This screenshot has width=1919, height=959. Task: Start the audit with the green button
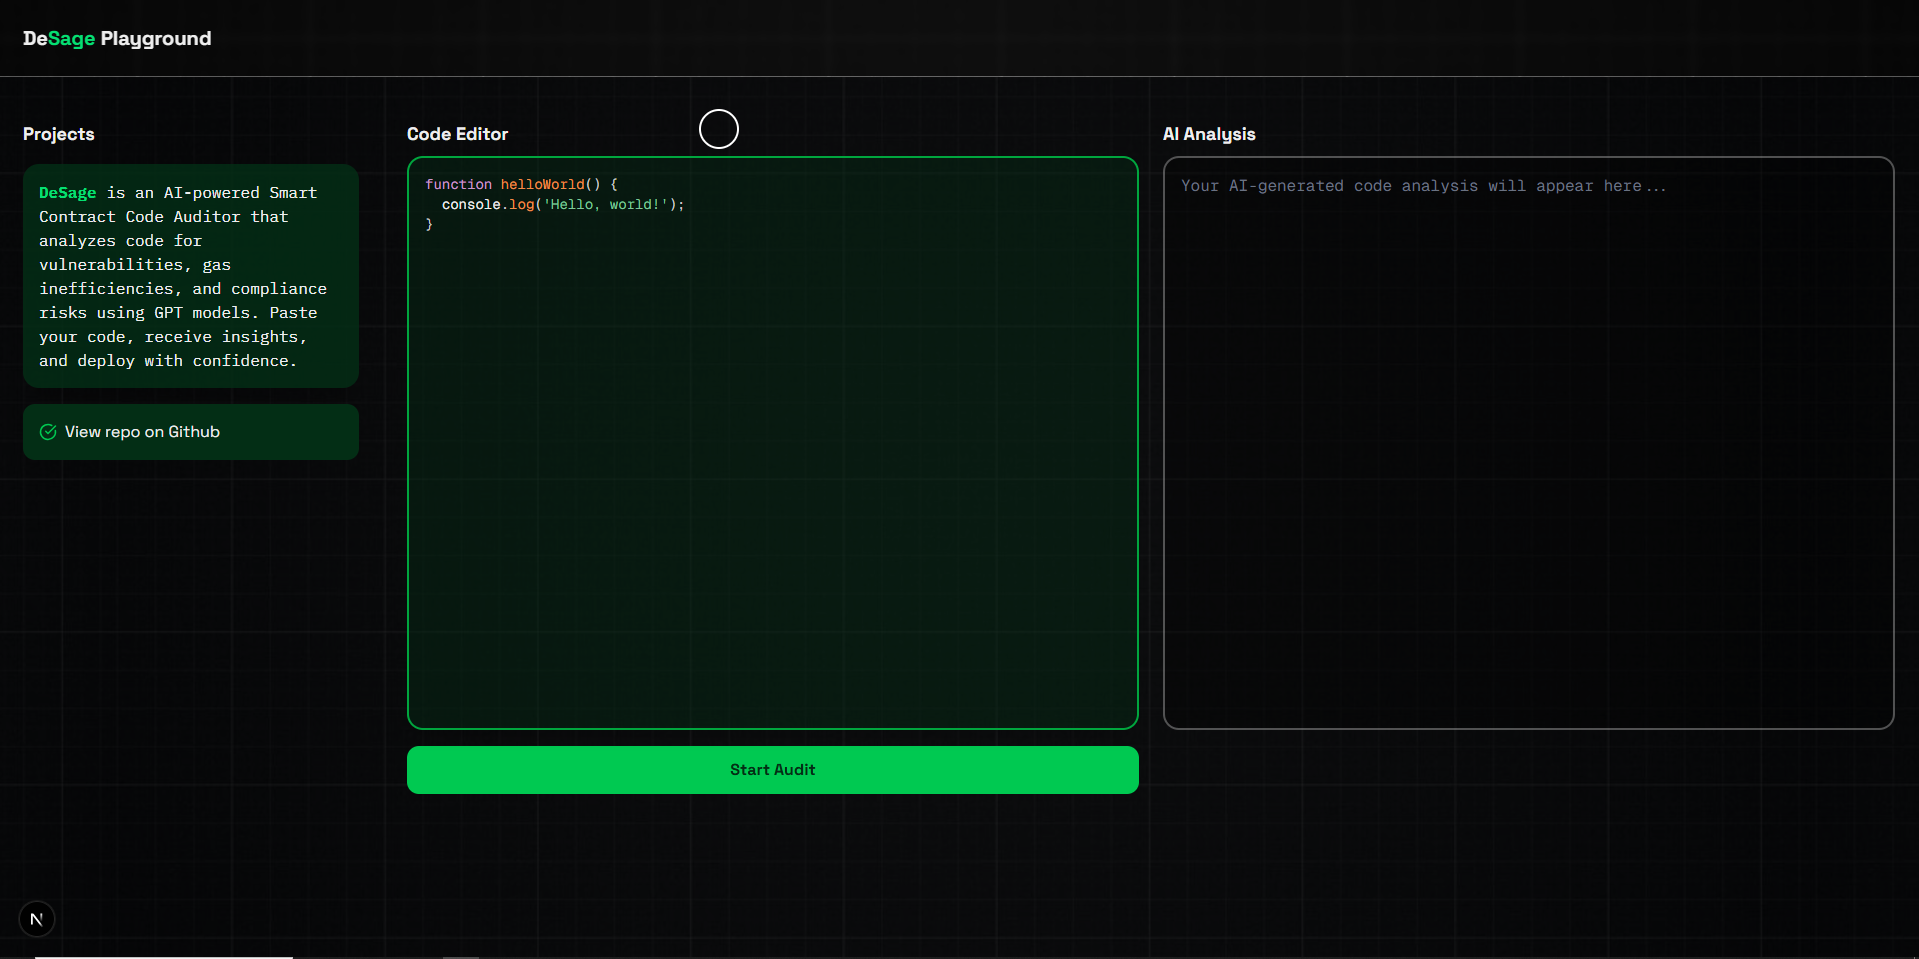[x=773, y=770]
